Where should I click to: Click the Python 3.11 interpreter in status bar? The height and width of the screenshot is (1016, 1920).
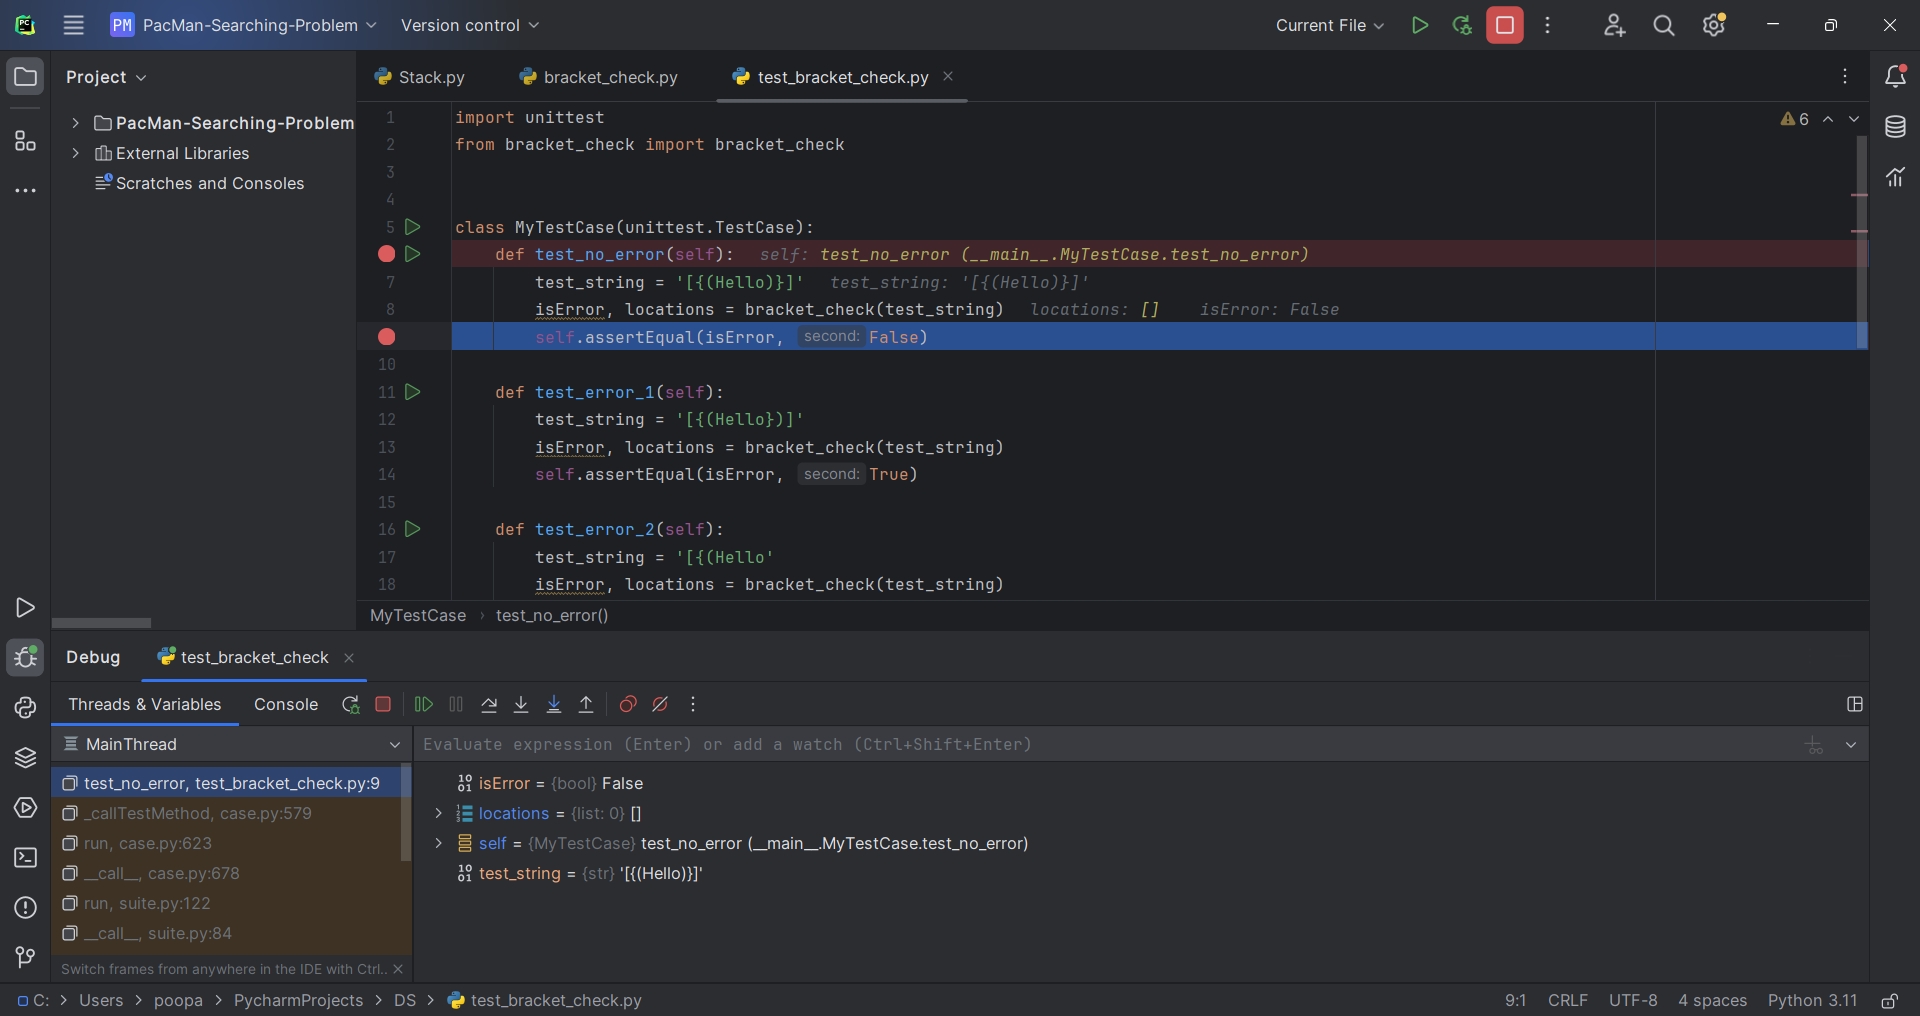click(x=1813, y=1001)
